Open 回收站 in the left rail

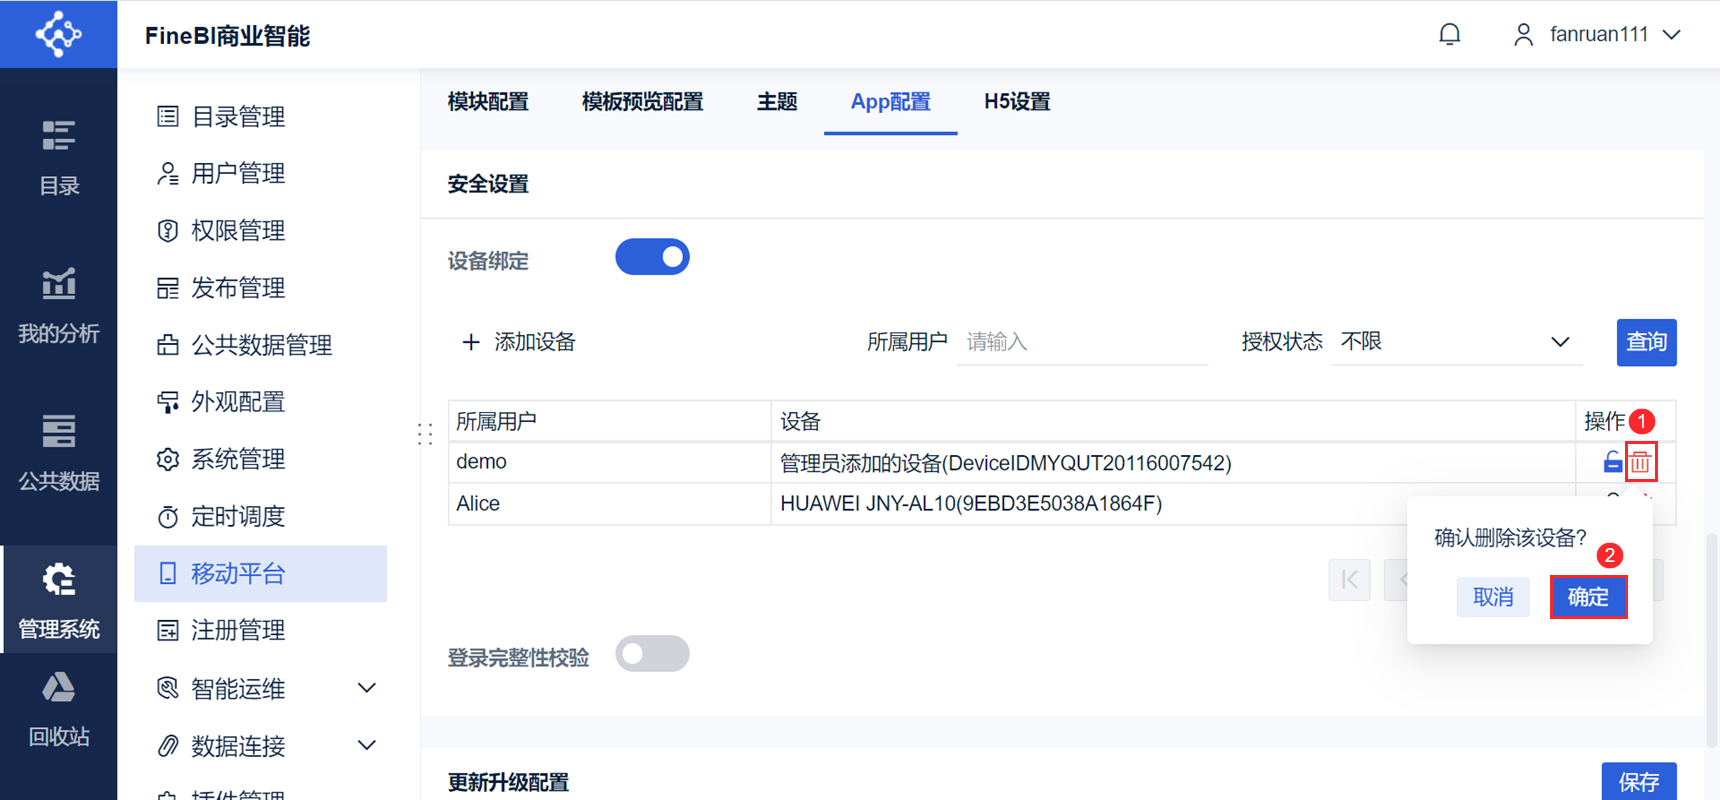[58, 710]
